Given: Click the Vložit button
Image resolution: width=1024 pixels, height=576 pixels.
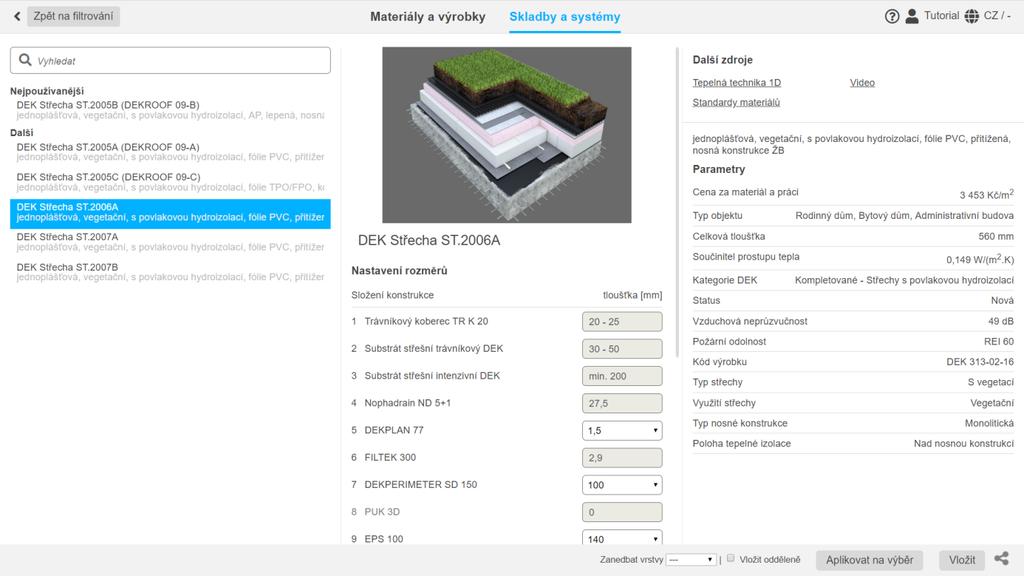Looking at the screenshot, I should click(x=962, y=560).
